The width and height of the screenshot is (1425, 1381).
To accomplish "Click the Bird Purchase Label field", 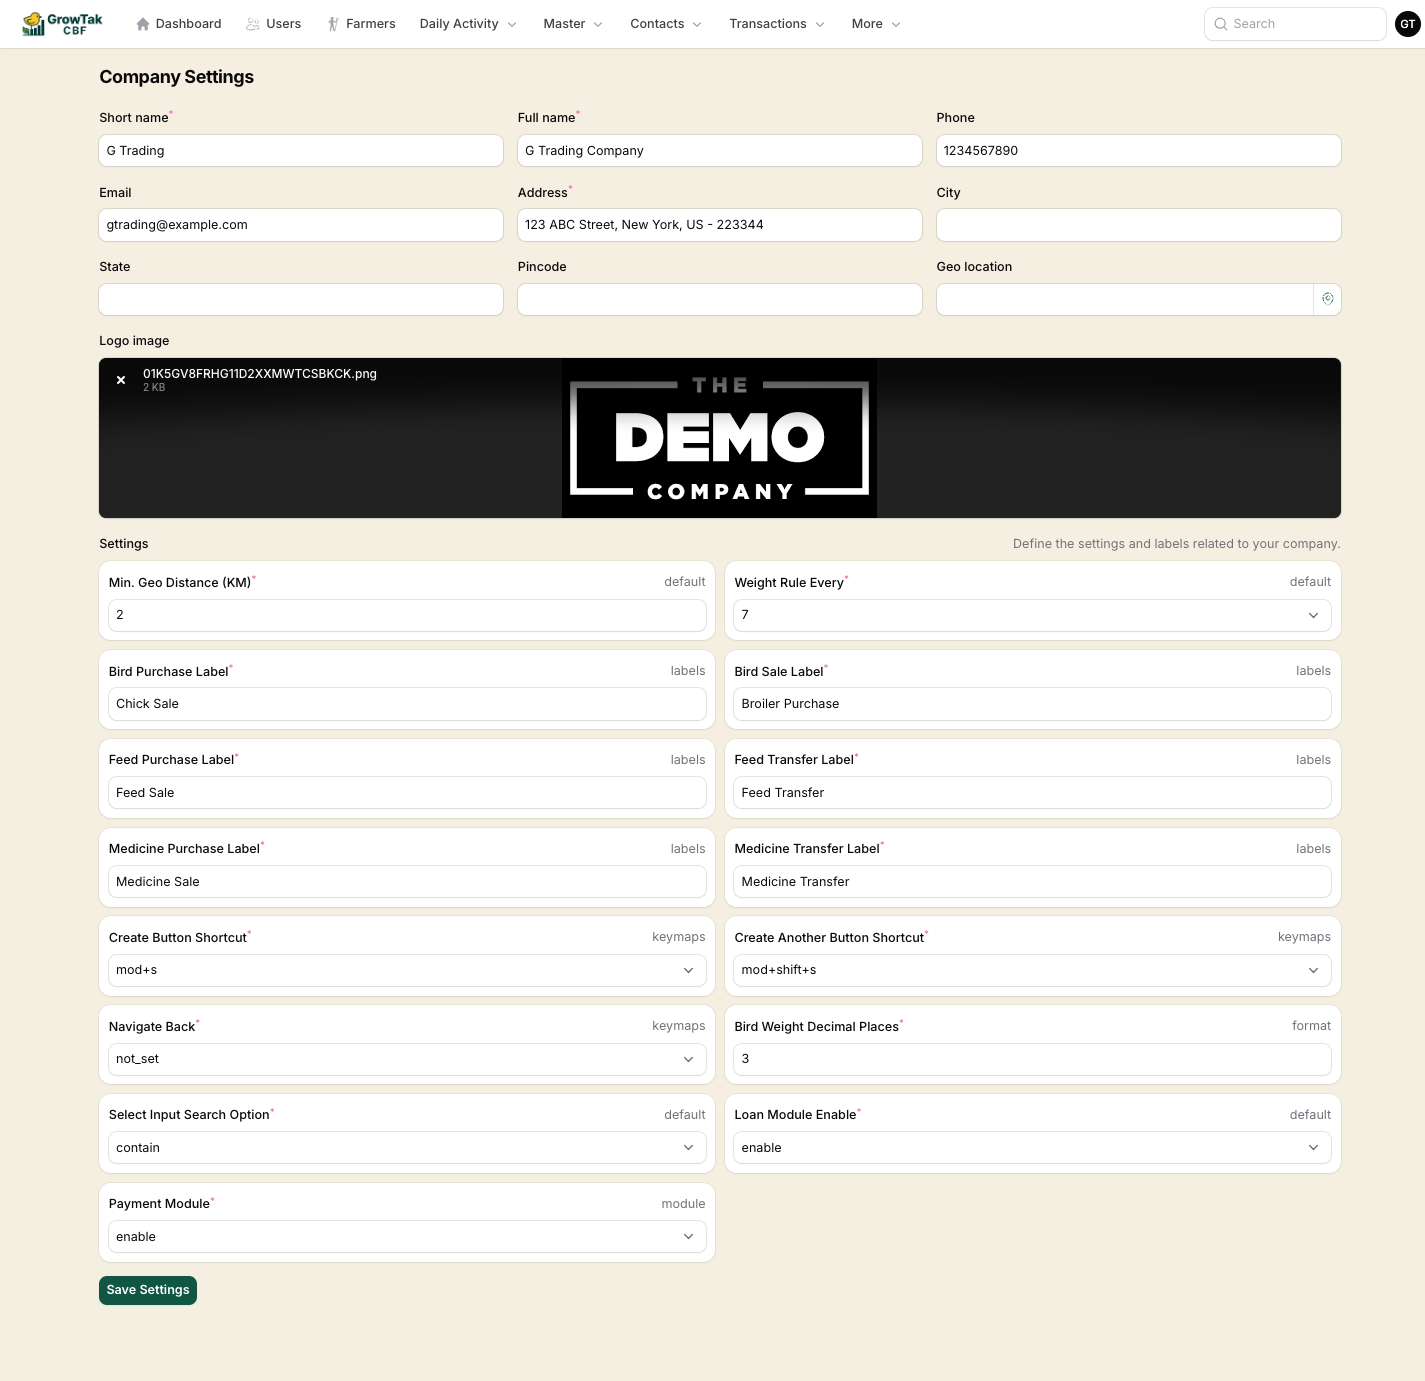I will pos(407,704).
